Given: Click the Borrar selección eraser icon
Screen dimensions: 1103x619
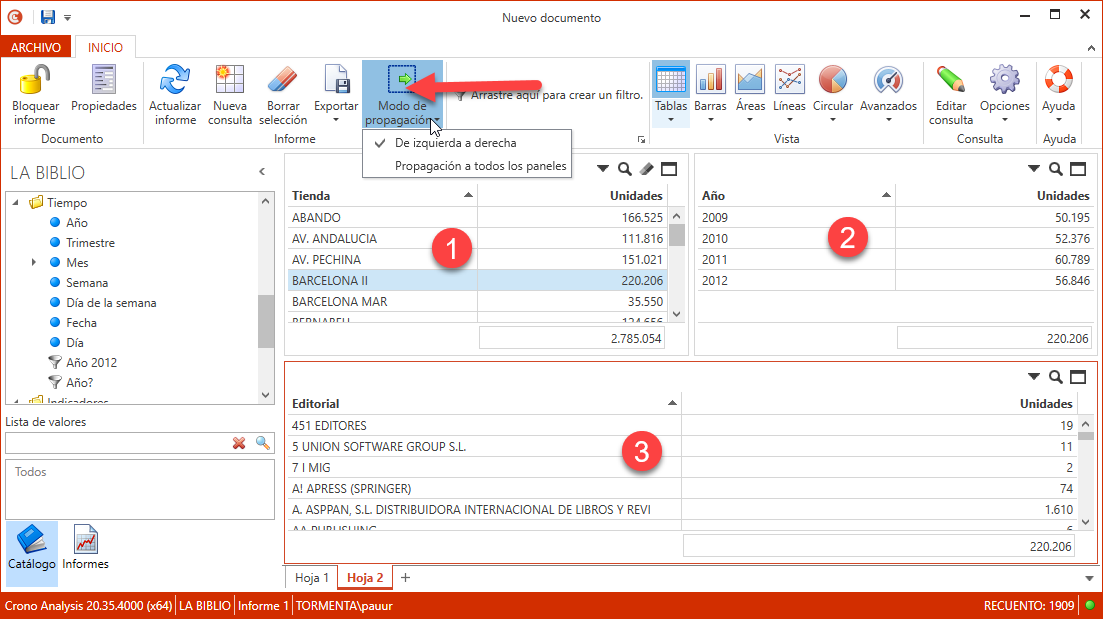Looking at the screenshot, I should point(283,80).
